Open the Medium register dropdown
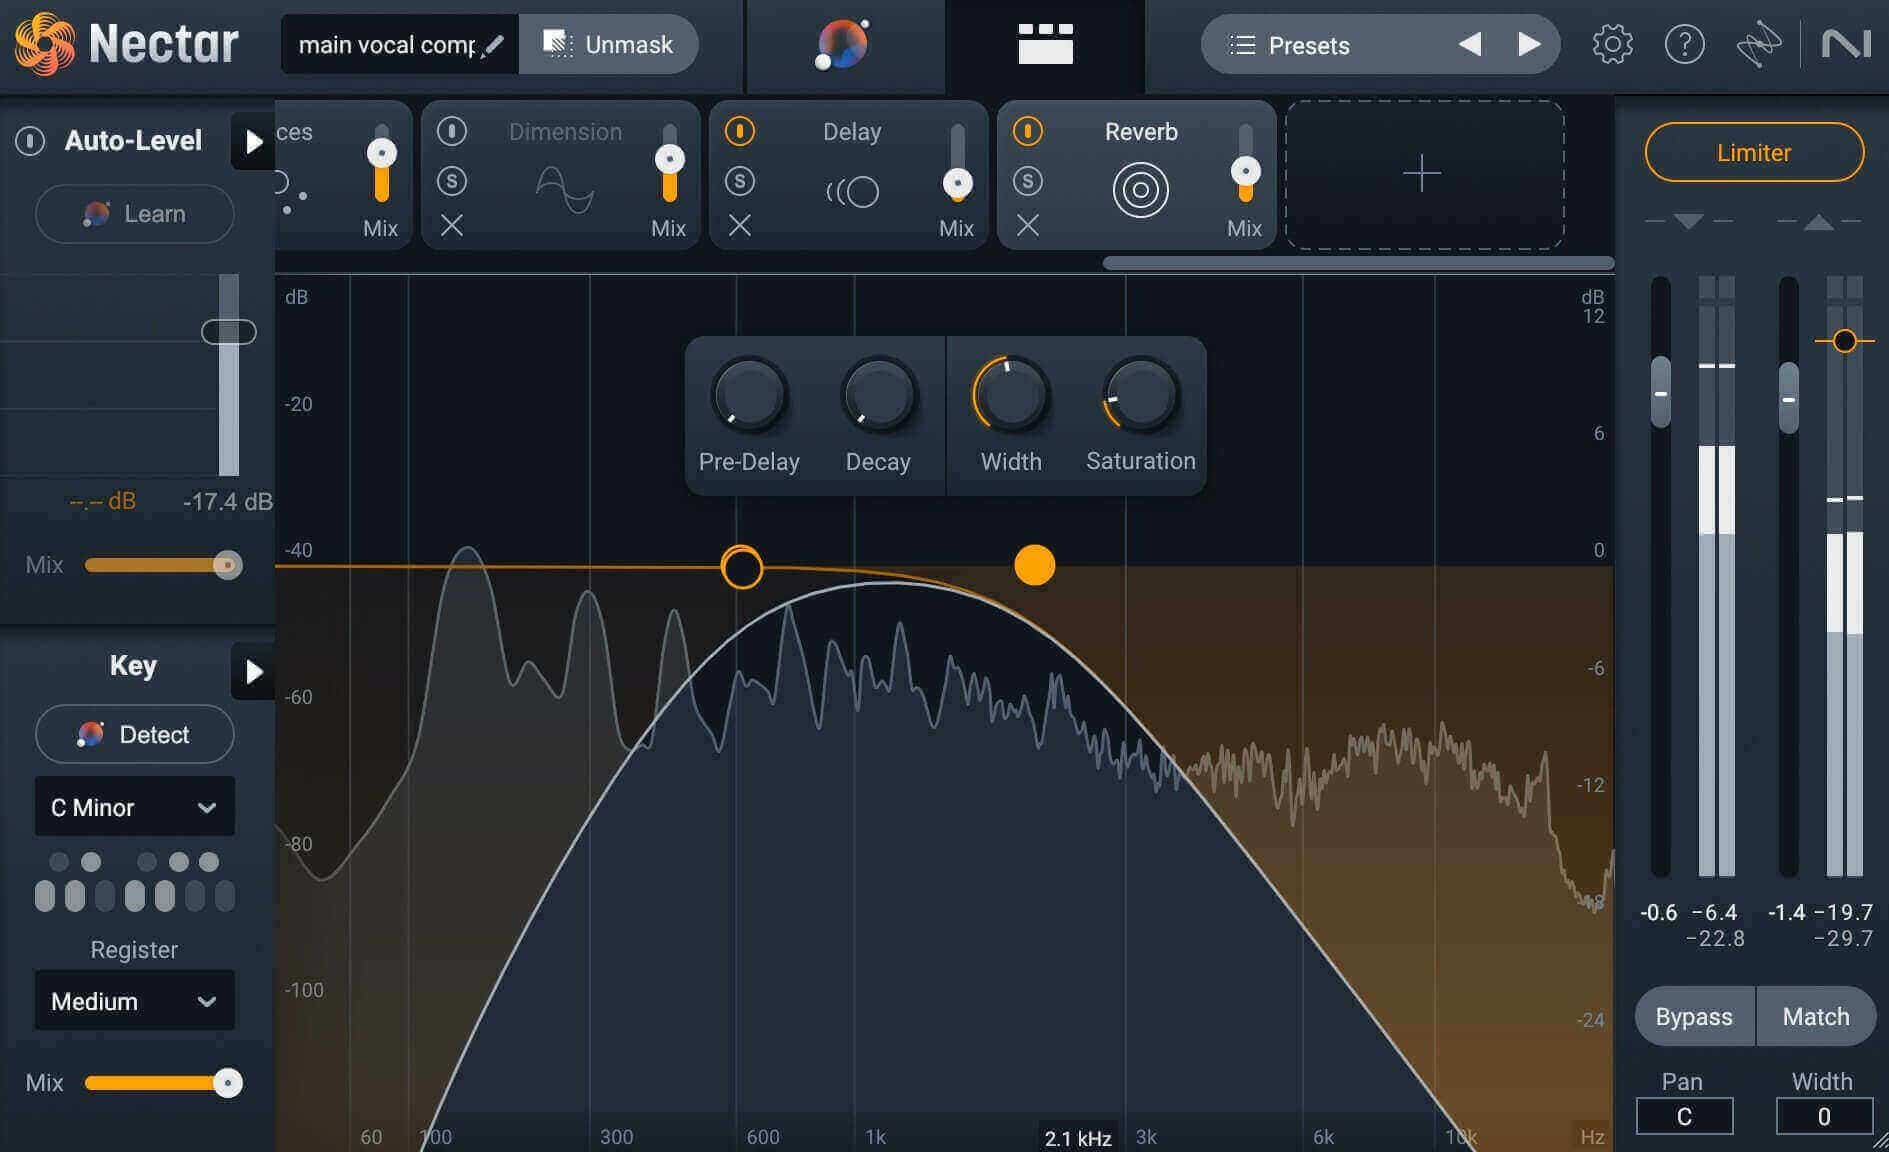 pos(134,1000)
